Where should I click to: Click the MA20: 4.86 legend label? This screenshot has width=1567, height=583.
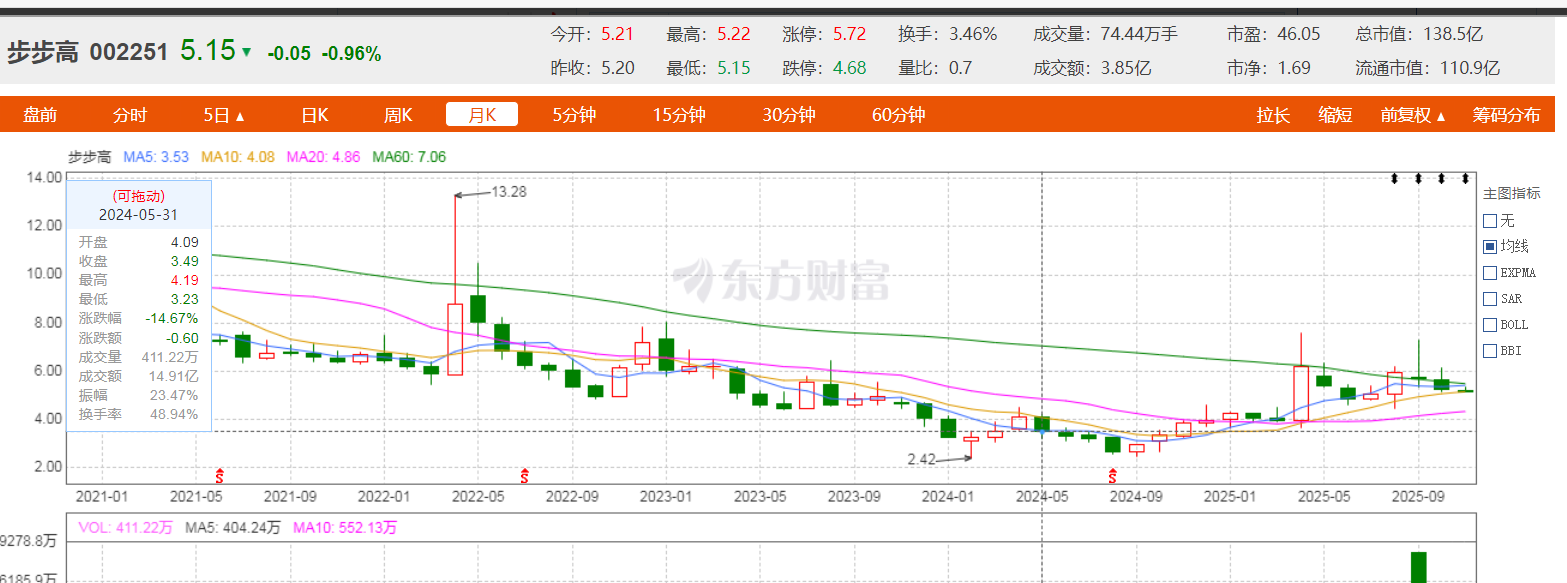coord(324,157)
